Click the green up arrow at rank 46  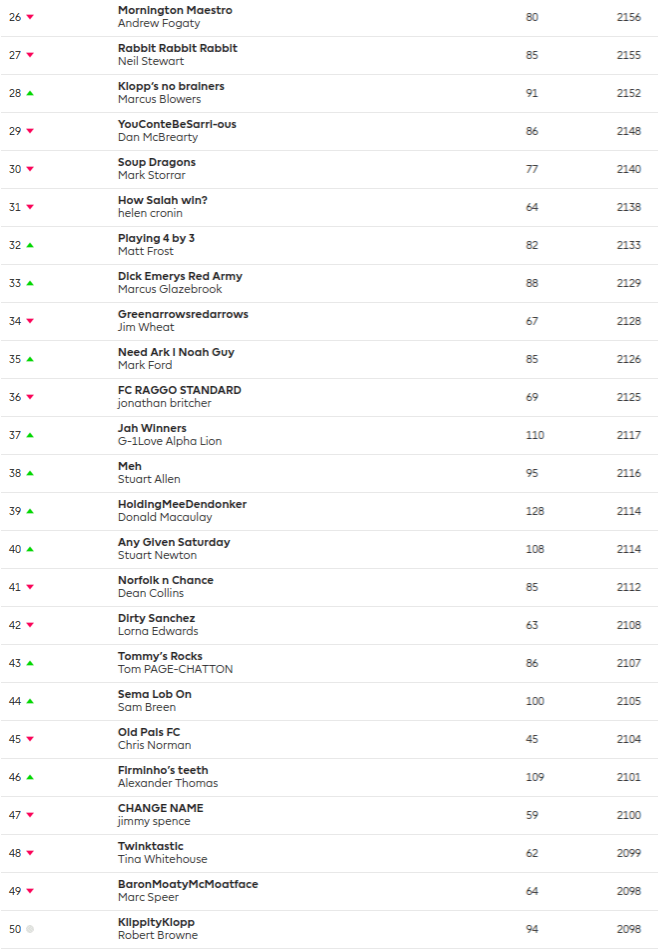(x=30, y=777)
